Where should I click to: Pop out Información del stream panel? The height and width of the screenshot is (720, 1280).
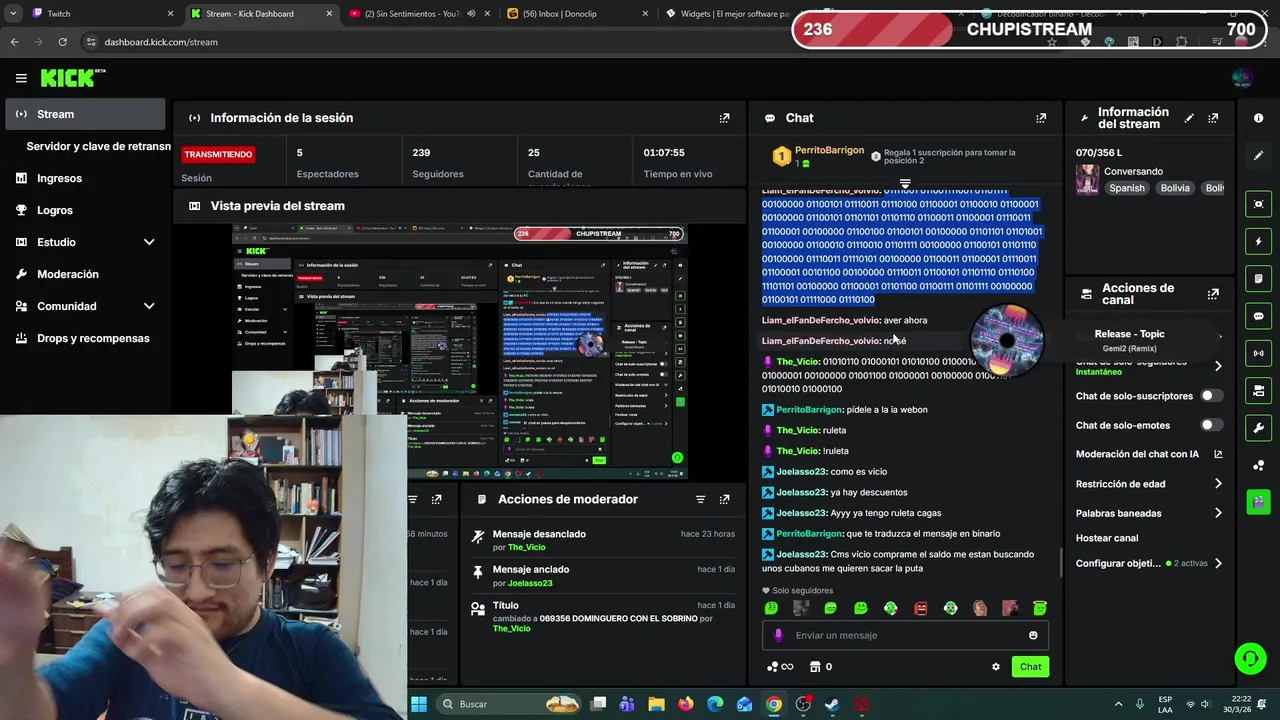pyautogui.click(x=1213, y=118)
